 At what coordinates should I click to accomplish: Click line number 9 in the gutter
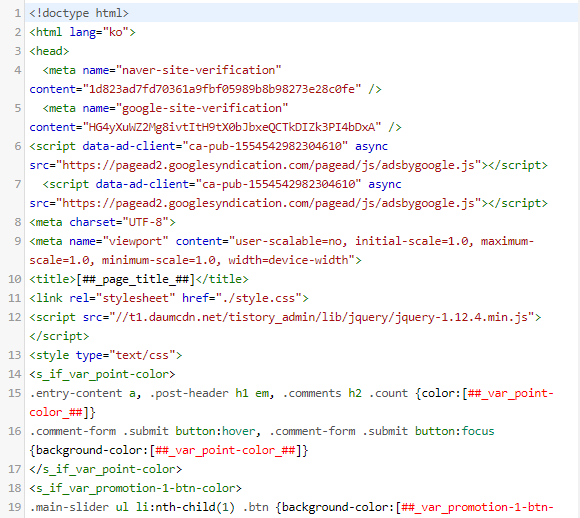(18, 241)
